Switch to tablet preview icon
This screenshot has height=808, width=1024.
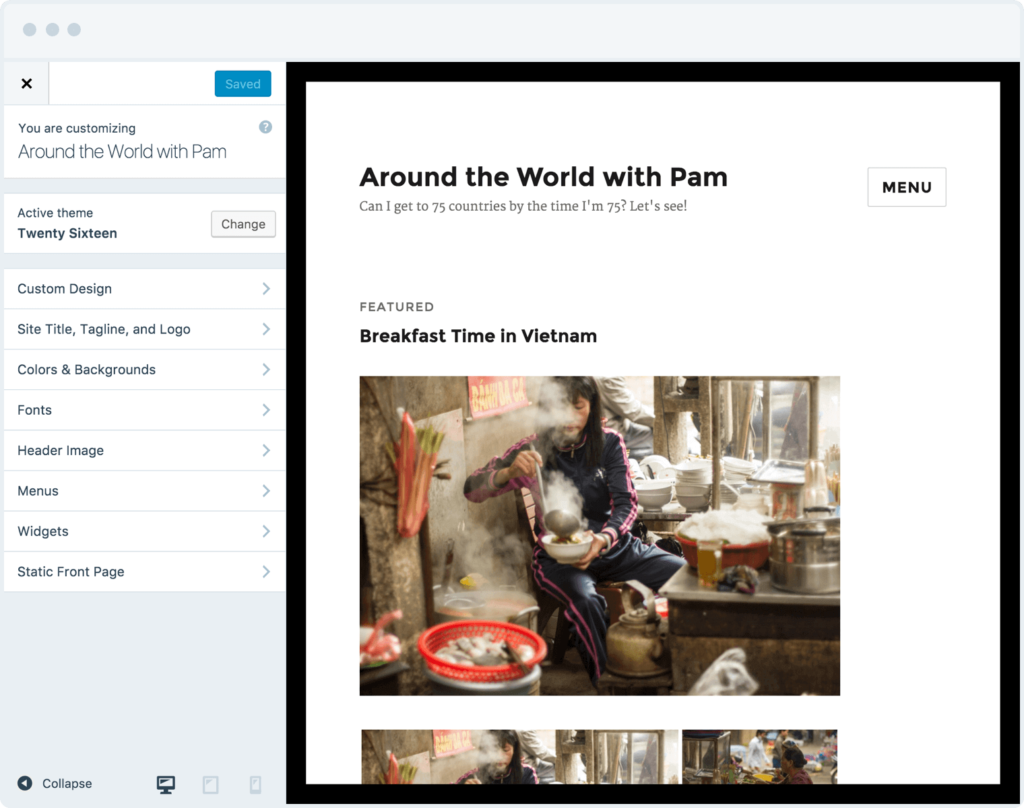coord(210,784)
